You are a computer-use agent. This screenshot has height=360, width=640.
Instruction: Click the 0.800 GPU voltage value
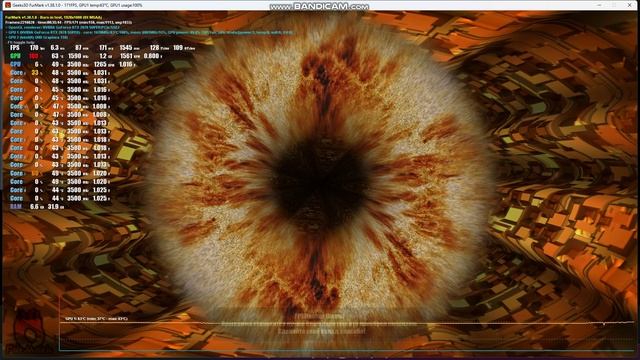[151, 56]
